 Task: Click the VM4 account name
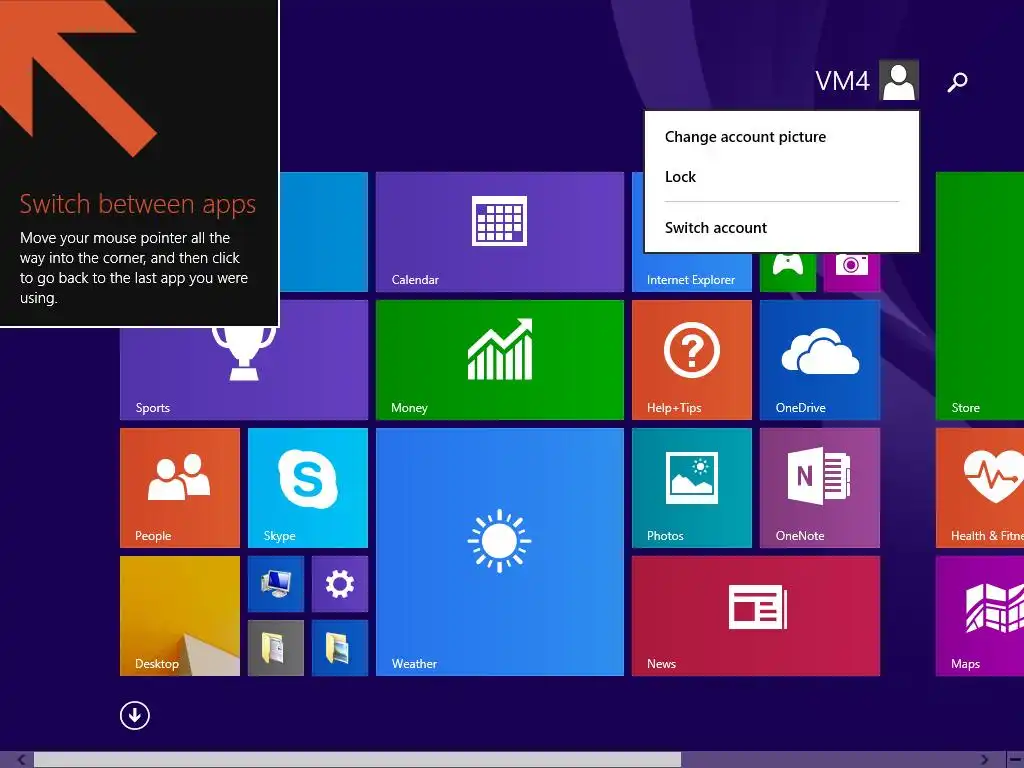pos(842,81)
